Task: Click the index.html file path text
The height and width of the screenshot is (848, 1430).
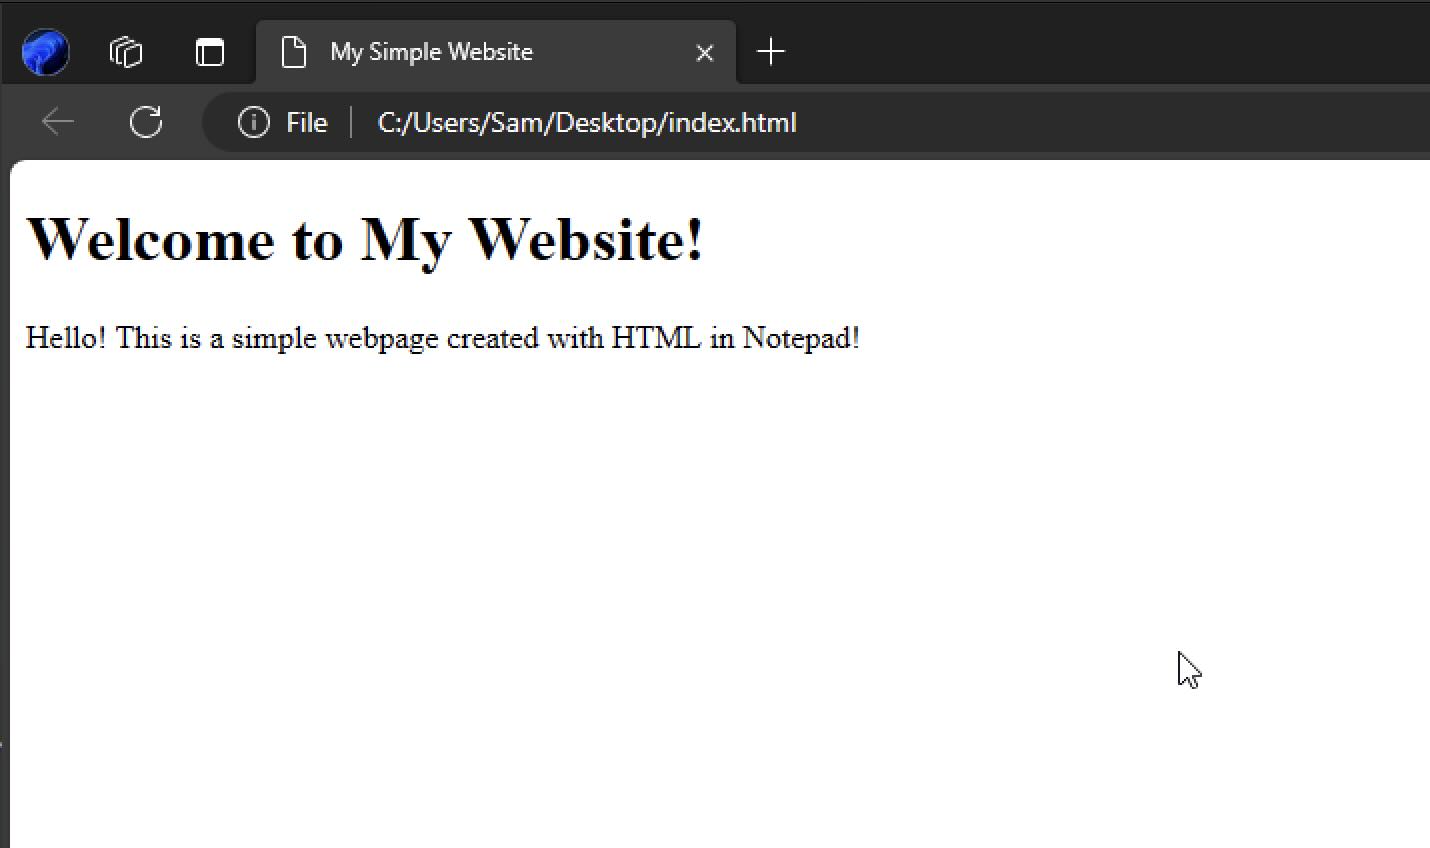Action: (587, 122)
